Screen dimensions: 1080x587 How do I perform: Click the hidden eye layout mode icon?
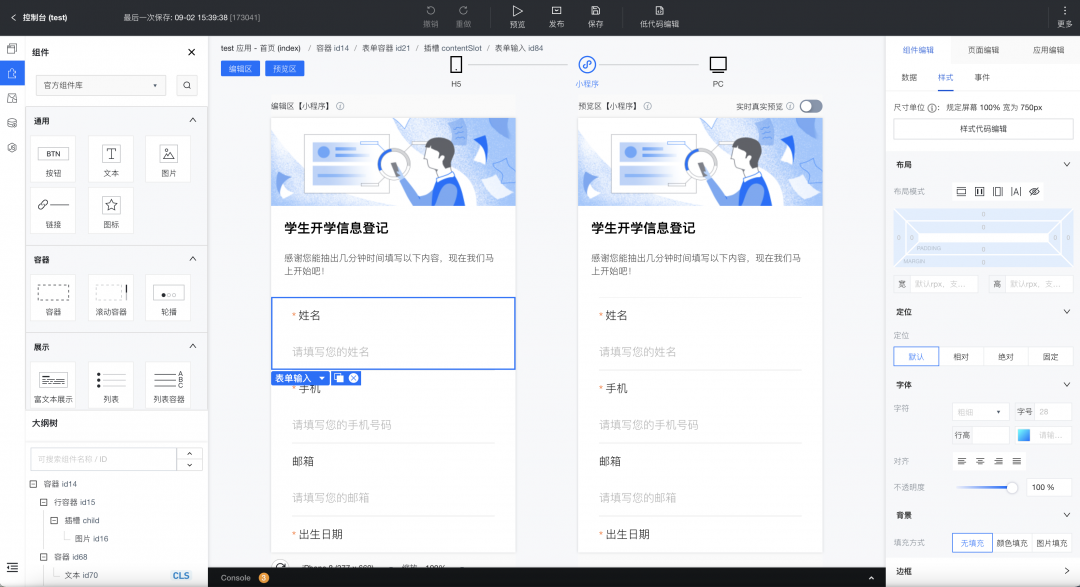pyautogui.click(x=1035, y=192)
